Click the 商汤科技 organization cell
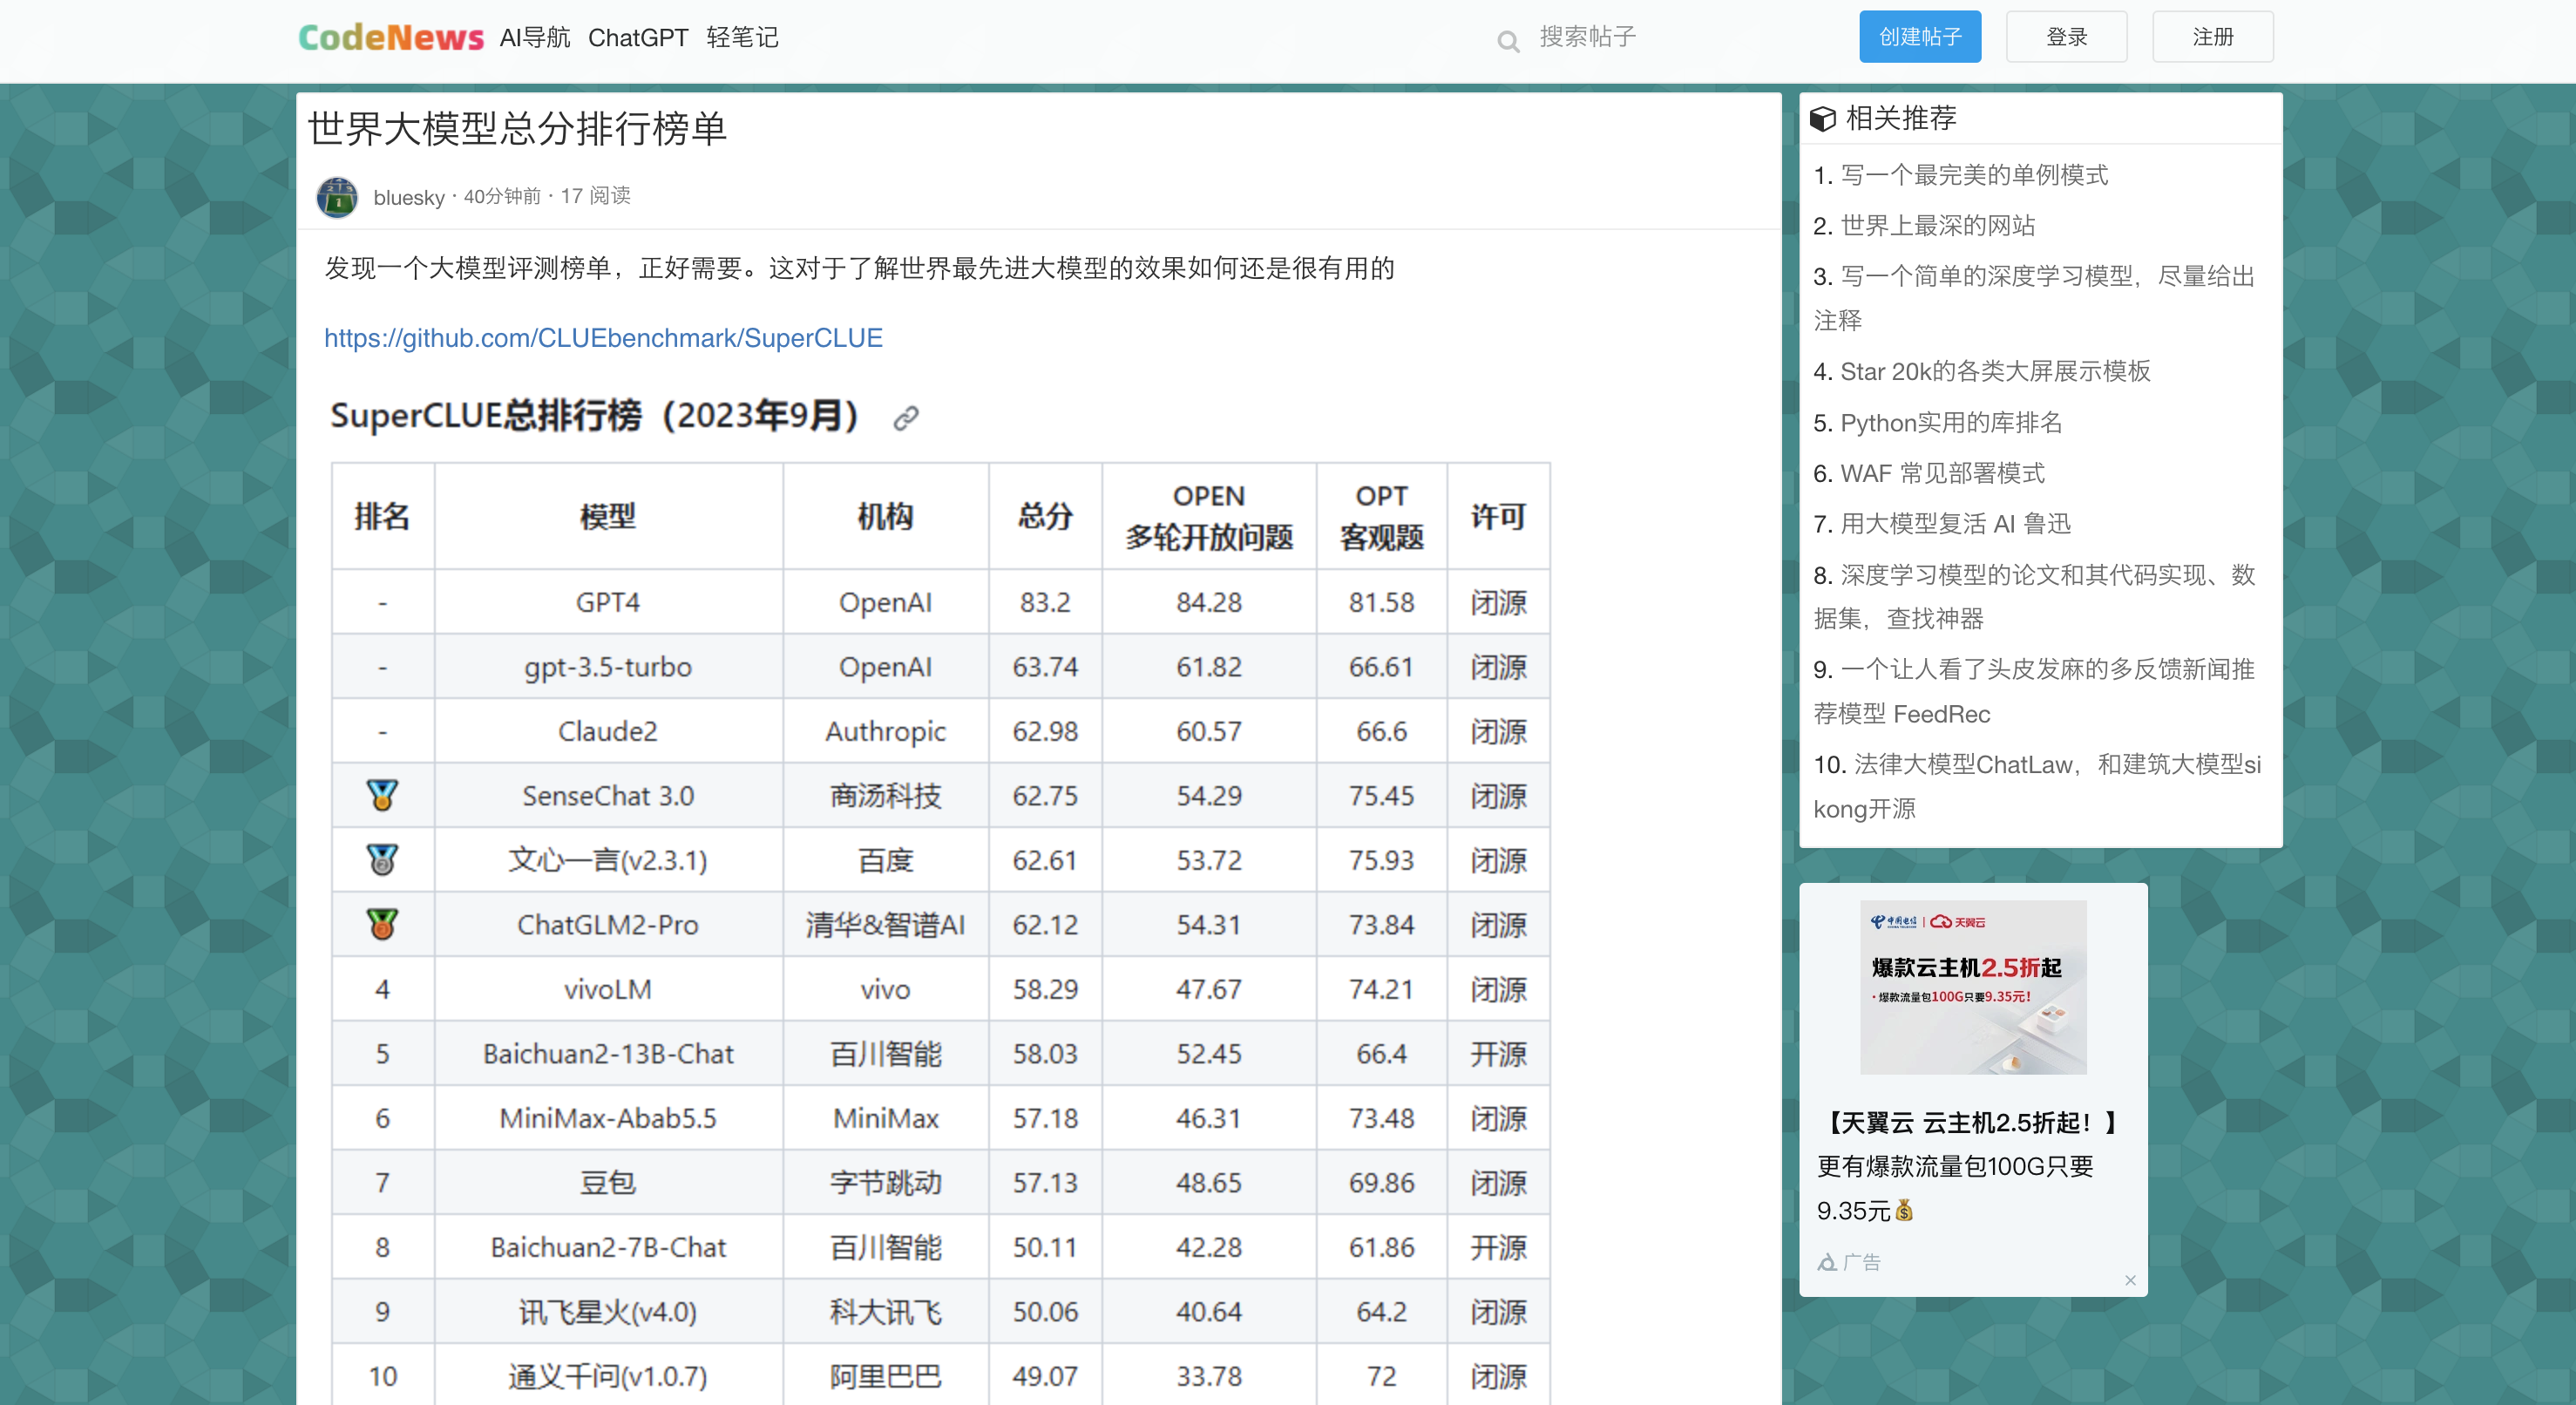Image resolution: width=2576 pixels, height=1405 pixels. [885, 795]
